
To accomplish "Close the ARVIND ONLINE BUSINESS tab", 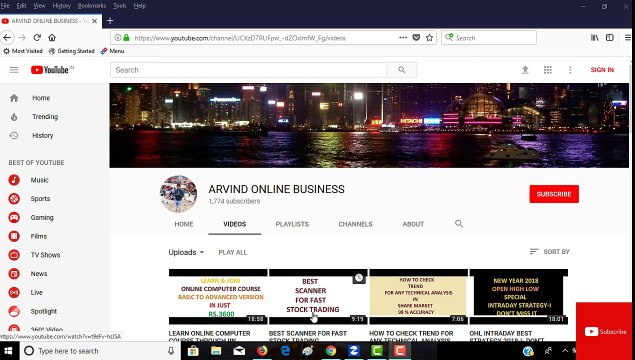I will [x=95, y=21].
